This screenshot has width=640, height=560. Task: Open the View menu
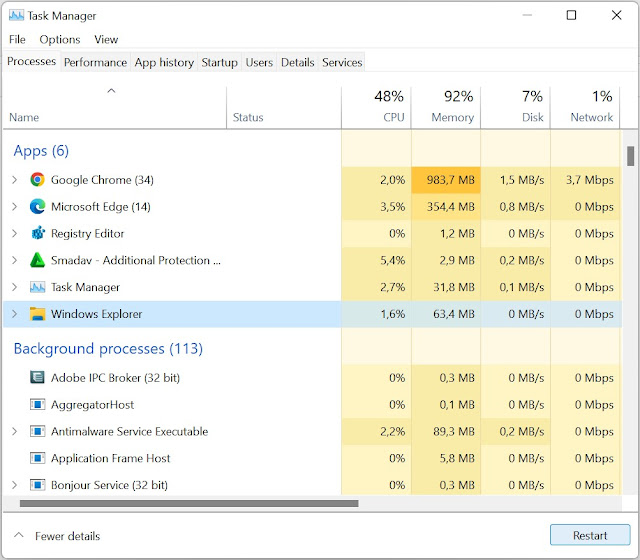[x=106, y=39]
